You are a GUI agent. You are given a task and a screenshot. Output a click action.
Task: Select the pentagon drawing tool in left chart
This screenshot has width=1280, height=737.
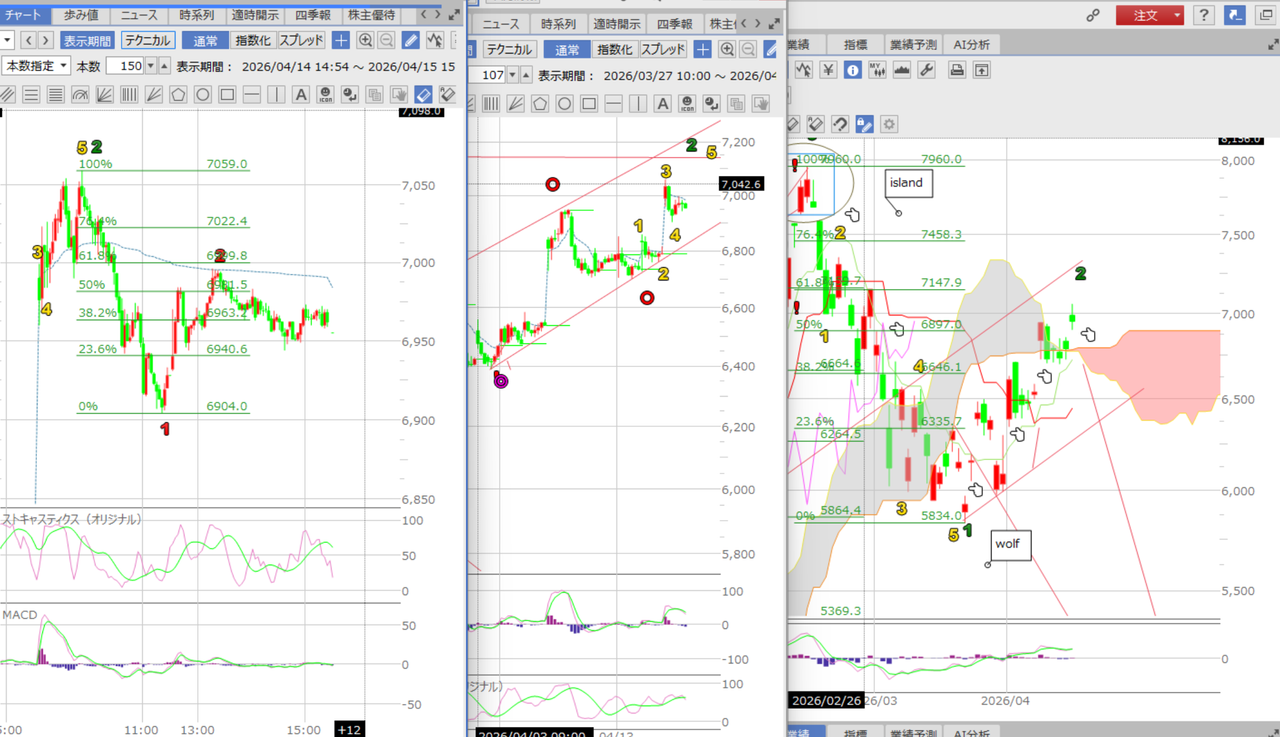[x=178, y=95]
